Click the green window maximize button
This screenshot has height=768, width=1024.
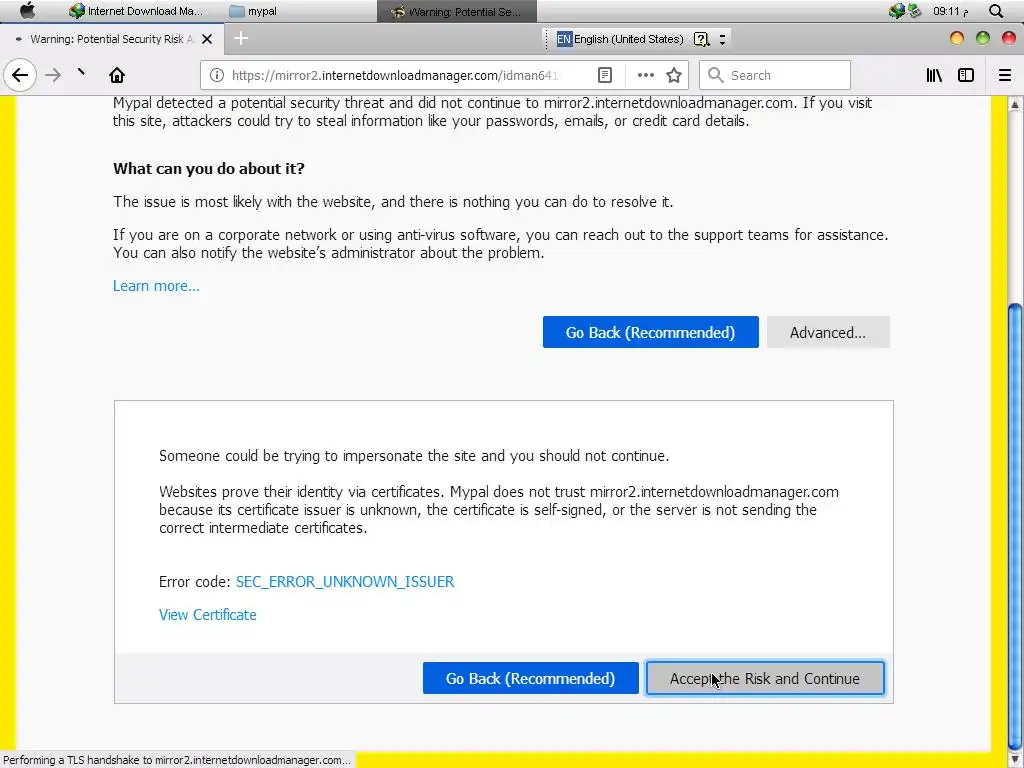pos(983,39)
